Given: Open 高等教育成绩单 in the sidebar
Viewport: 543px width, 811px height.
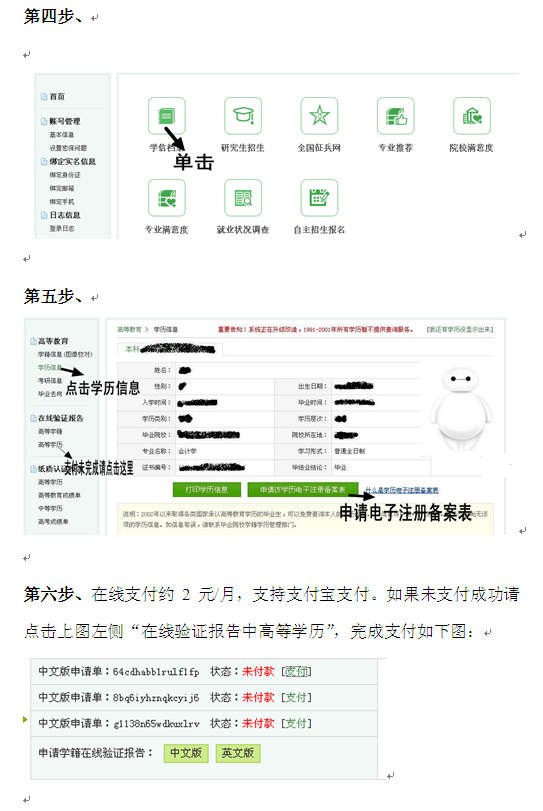Looking at the screenshot, I should pyautogui.click(x=59, y=495).
